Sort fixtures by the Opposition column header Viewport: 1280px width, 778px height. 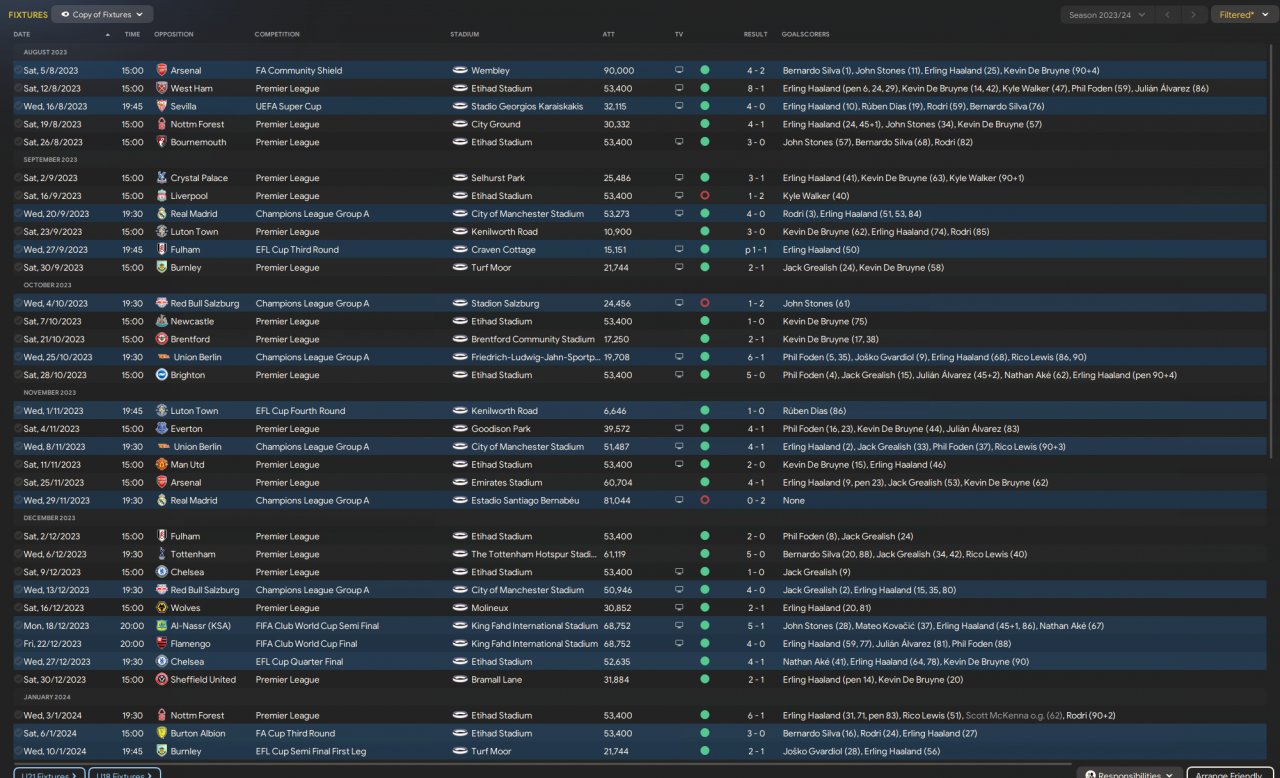coord(174,35)
